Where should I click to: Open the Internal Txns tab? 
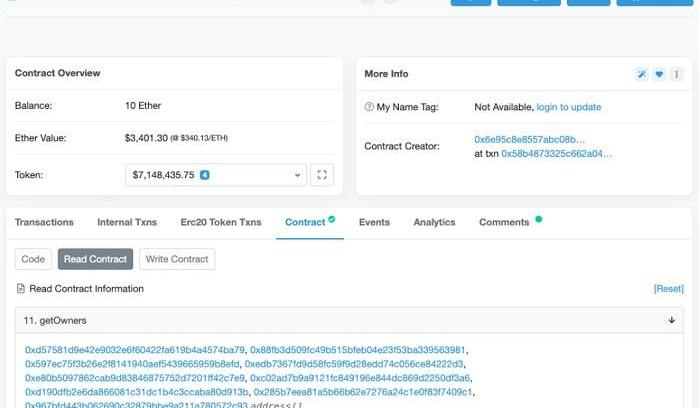pyautogui.click(x=127, y=222)
